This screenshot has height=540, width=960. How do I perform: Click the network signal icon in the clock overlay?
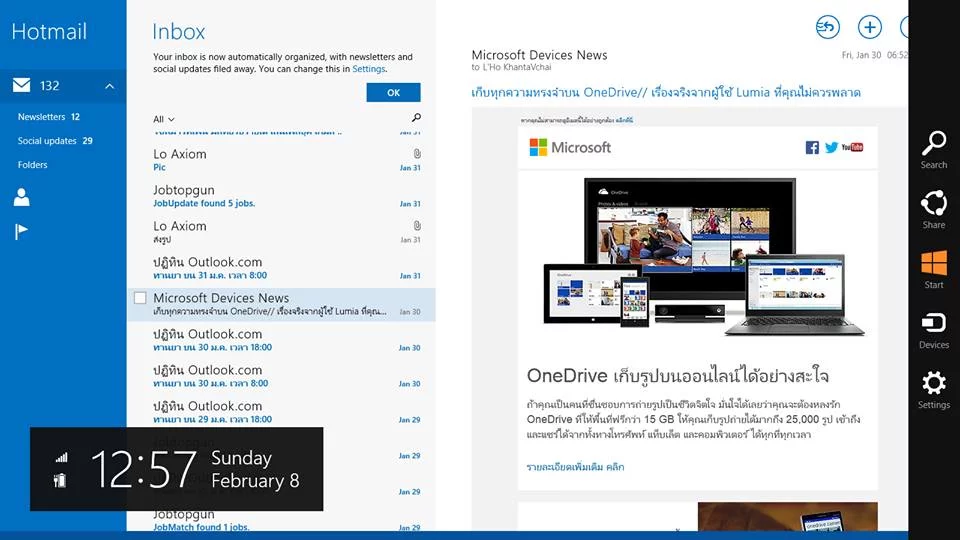(x=61, y=457)
